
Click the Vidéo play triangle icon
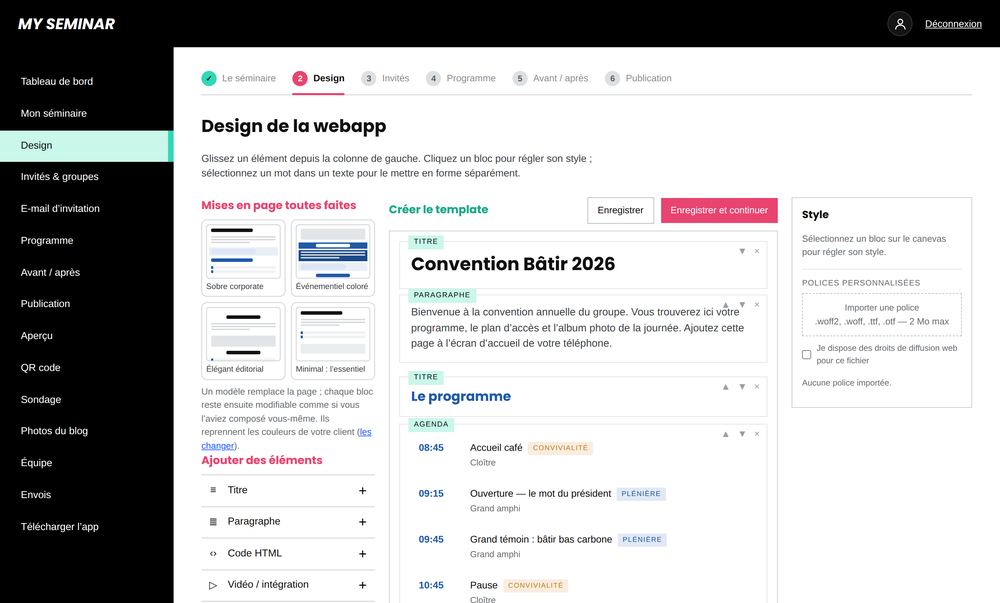coord(213,585)
